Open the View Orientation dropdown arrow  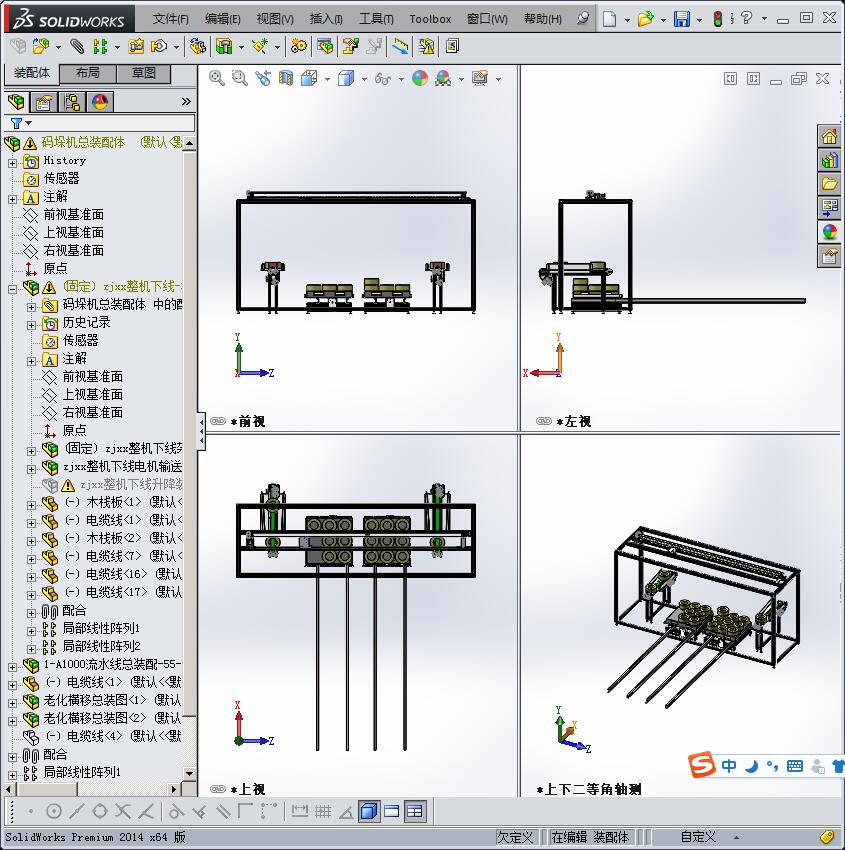[327, 79]
